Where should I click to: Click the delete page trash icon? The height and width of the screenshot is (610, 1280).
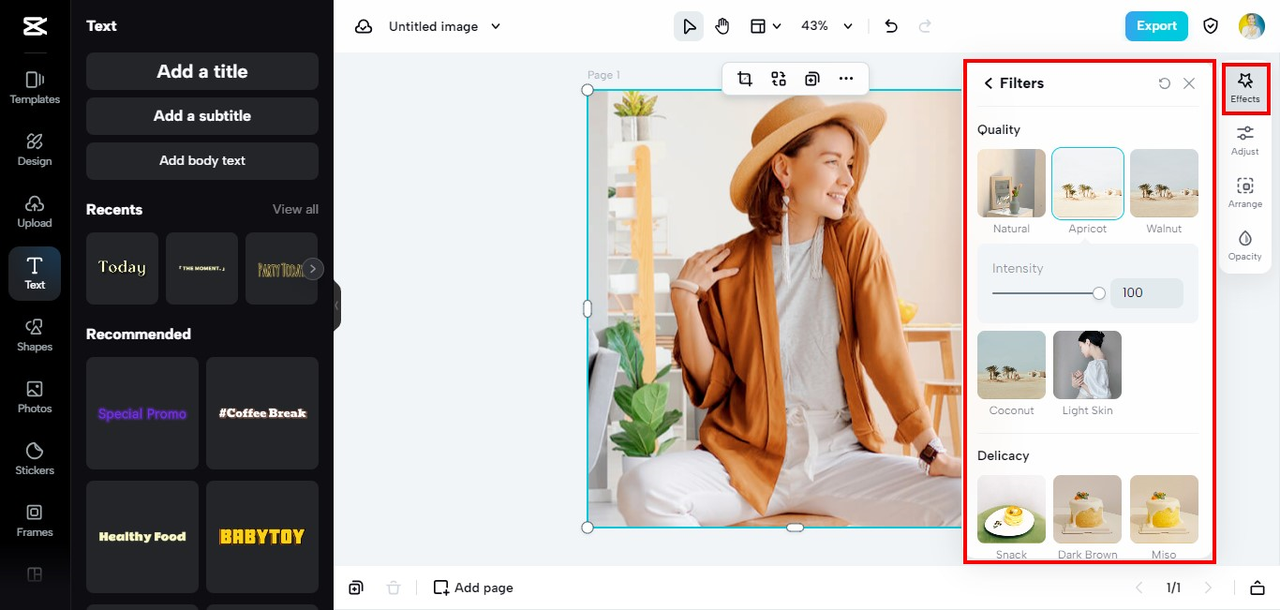[394, 588]
